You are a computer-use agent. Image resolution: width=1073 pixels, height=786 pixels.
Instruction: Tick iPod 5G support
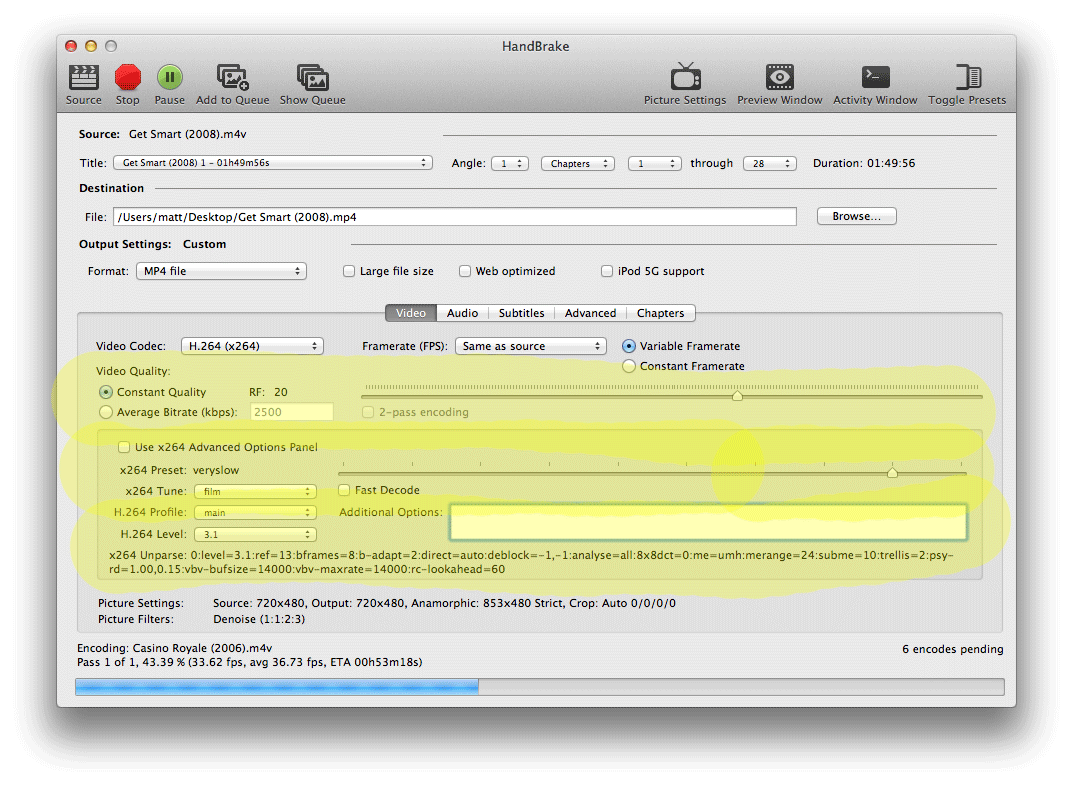click(606, 271)
